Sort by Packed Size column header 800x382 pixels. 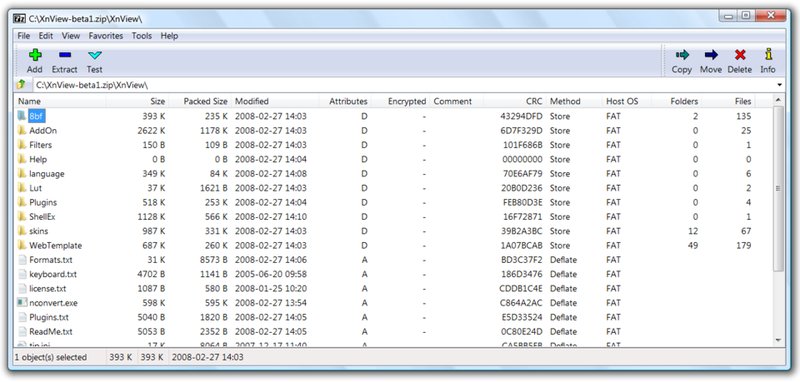click(199, 101)
